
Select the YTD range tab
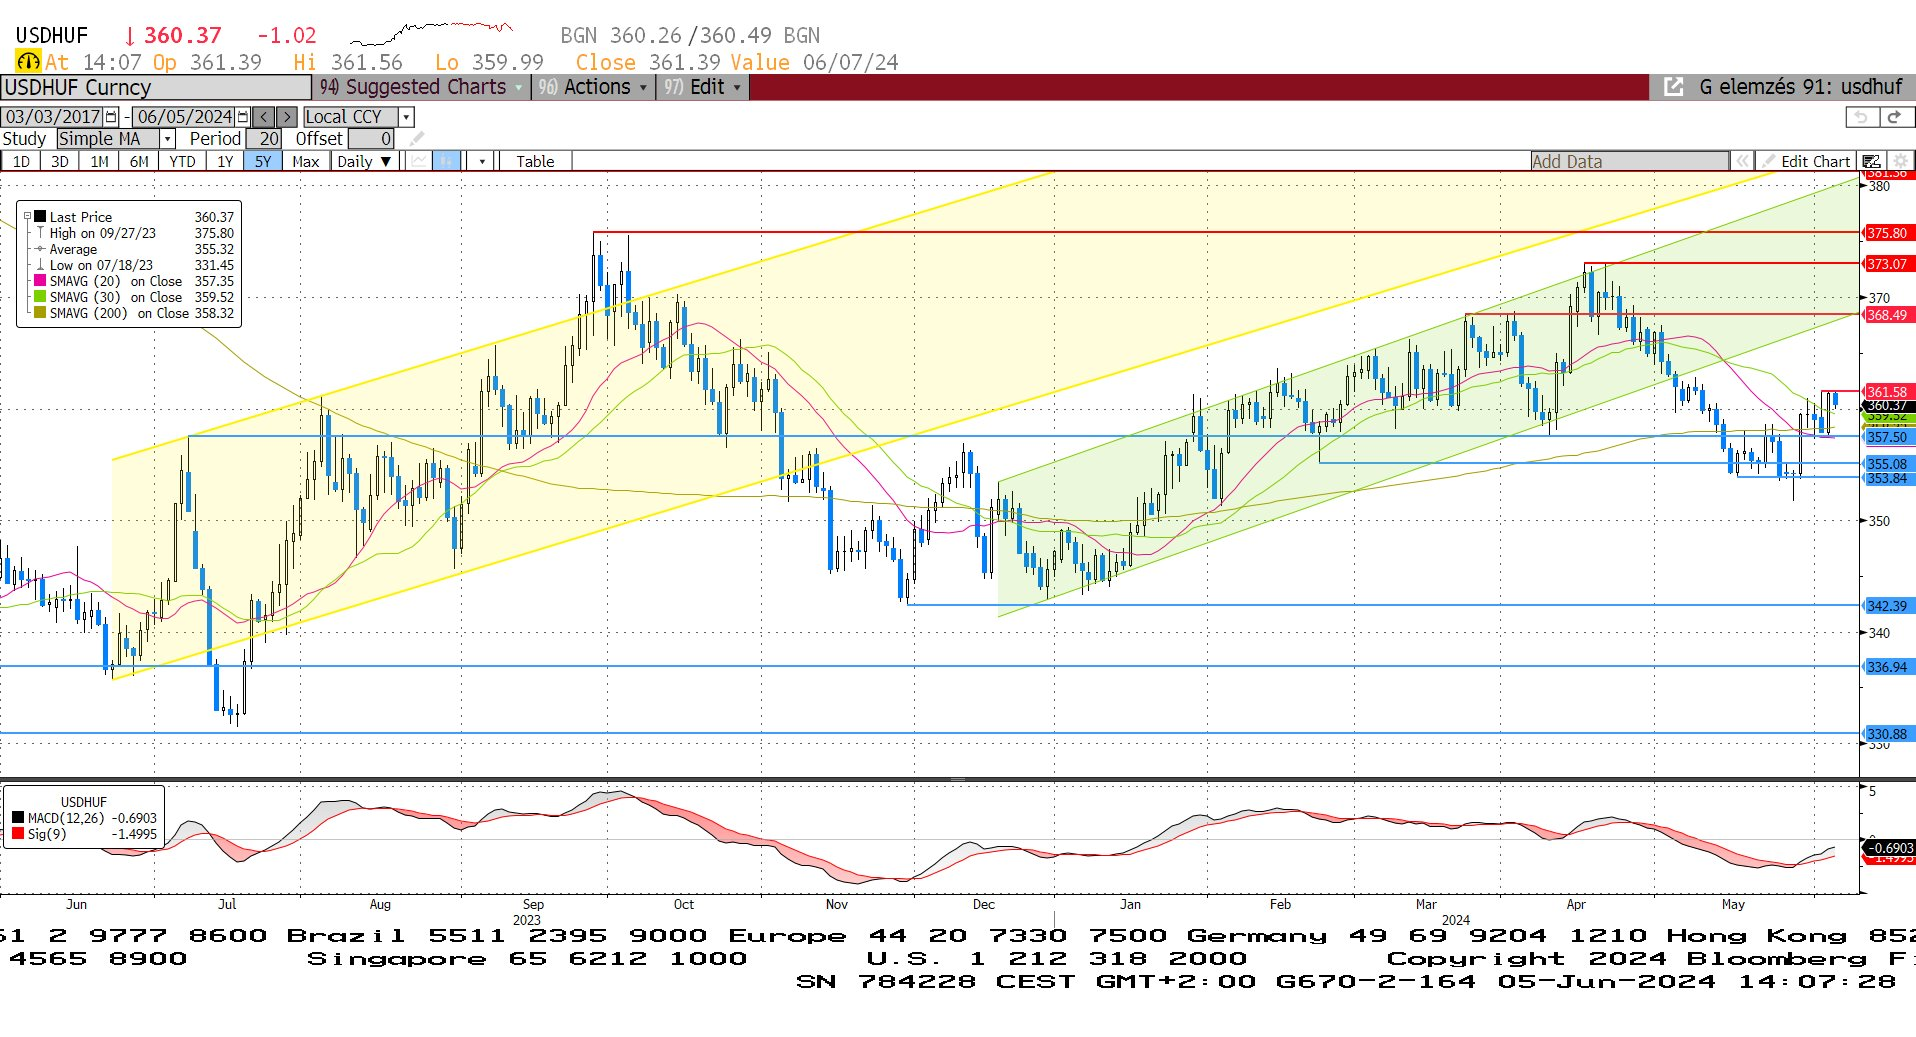point(182,161)
